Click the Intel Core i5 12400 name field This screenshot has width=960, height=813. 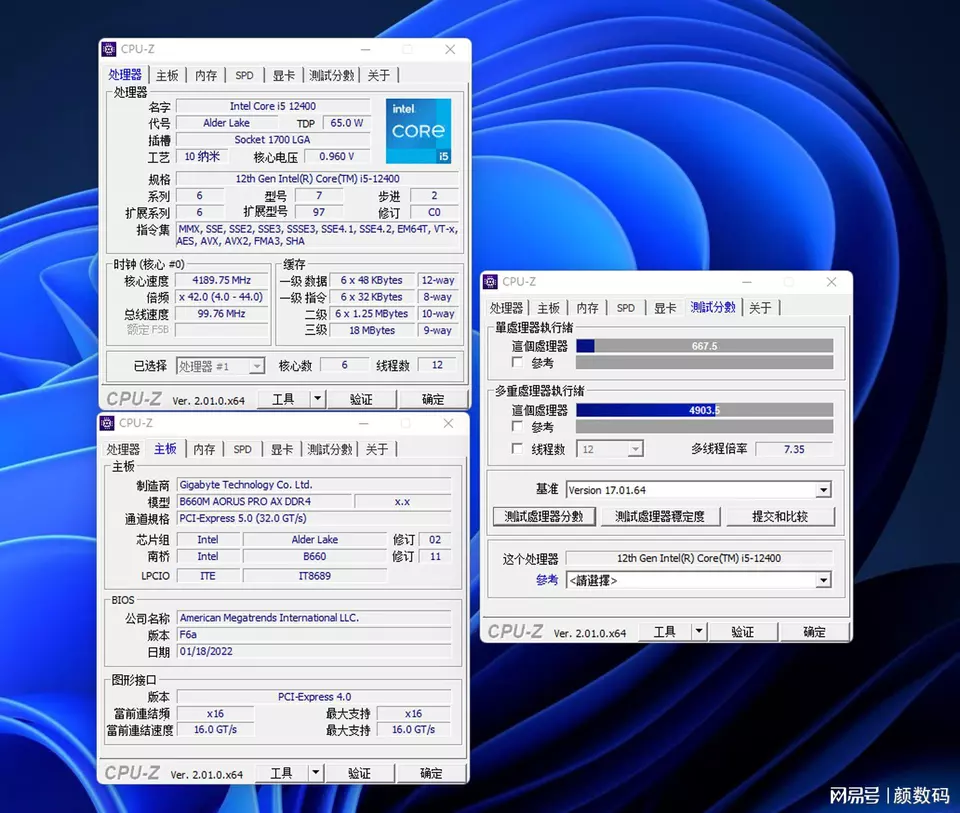pos(273,106)
